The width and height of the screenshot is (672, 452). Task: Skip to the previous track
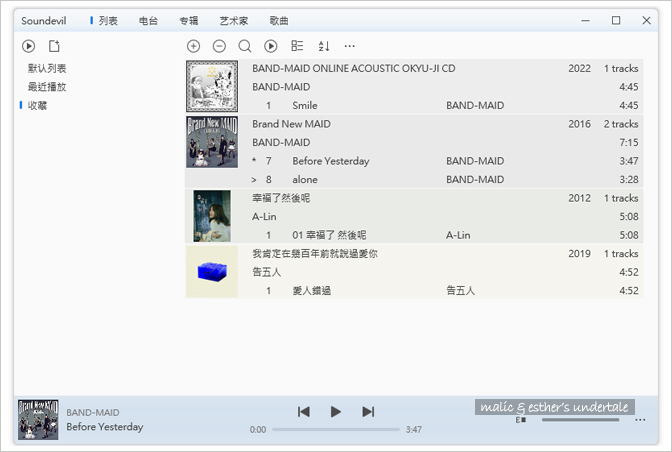[x=303, y=412]
